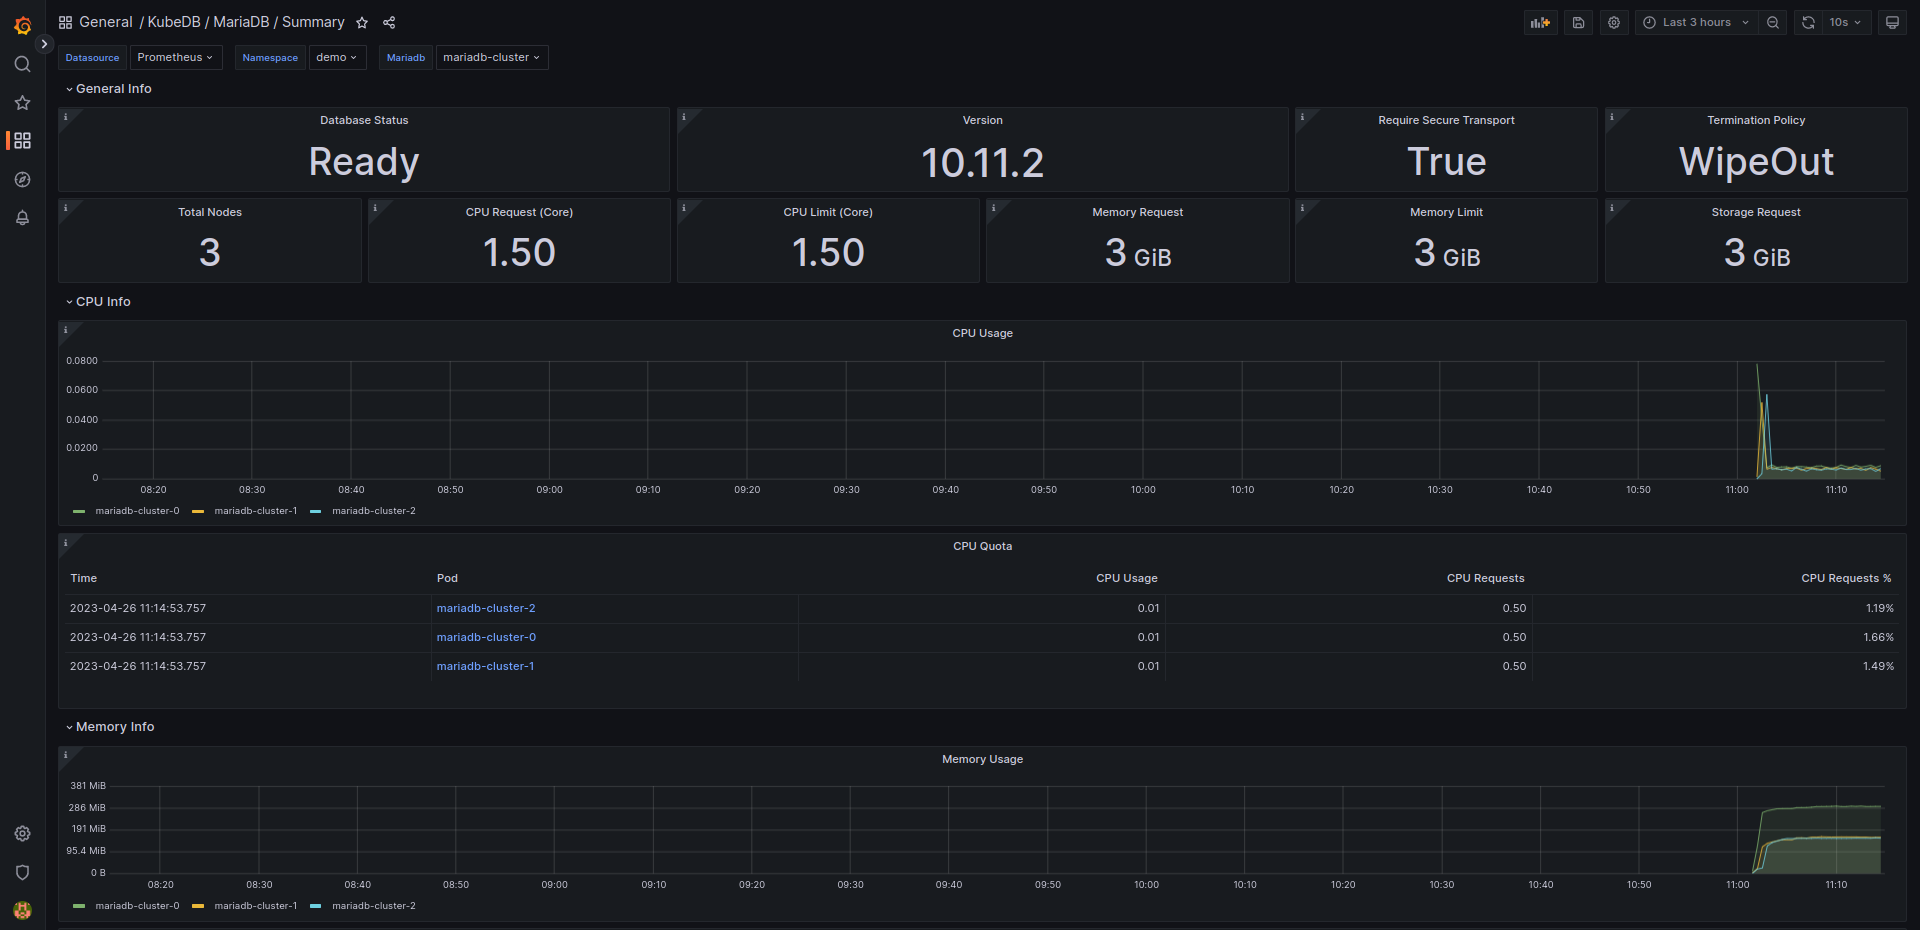Add a new panel using the add-panel icon
1920x930 pixels.
pos(1540,22)
